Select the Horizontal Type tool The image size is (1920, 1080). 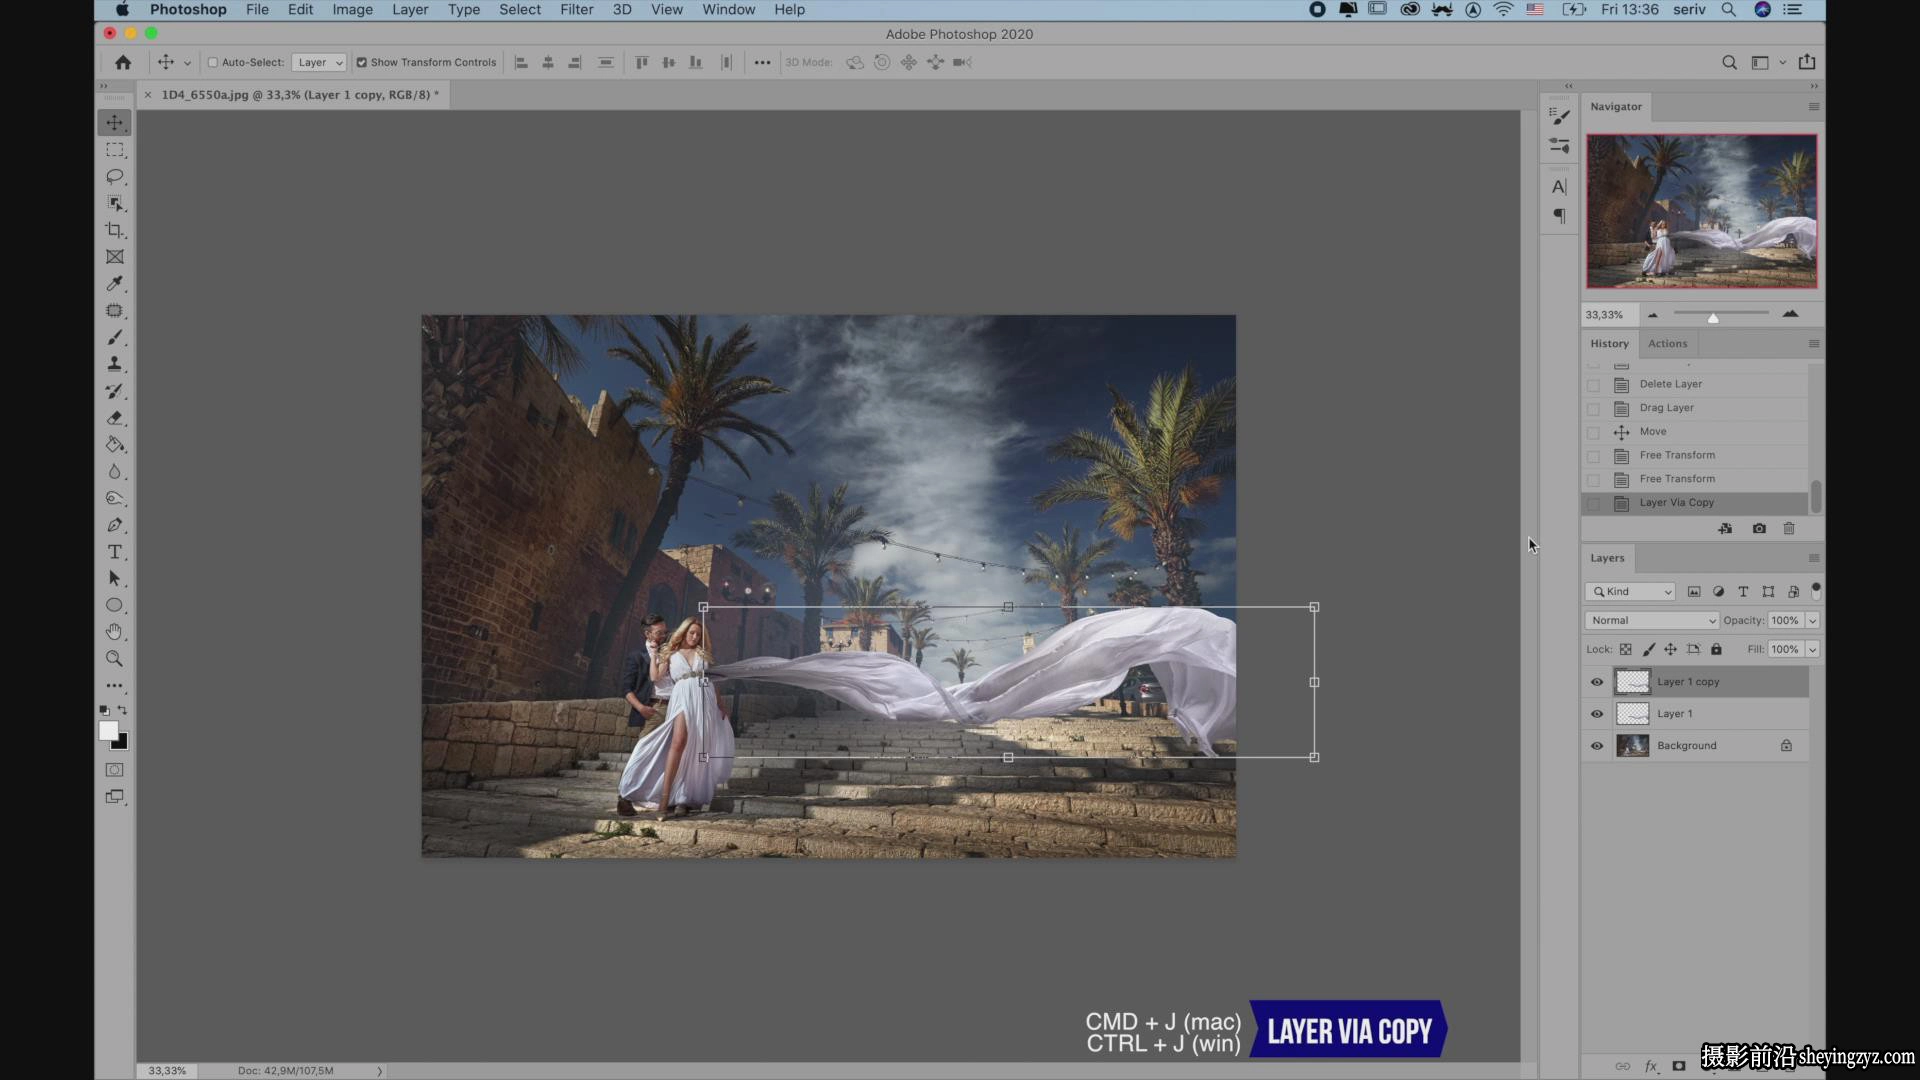tap(115, 552)
